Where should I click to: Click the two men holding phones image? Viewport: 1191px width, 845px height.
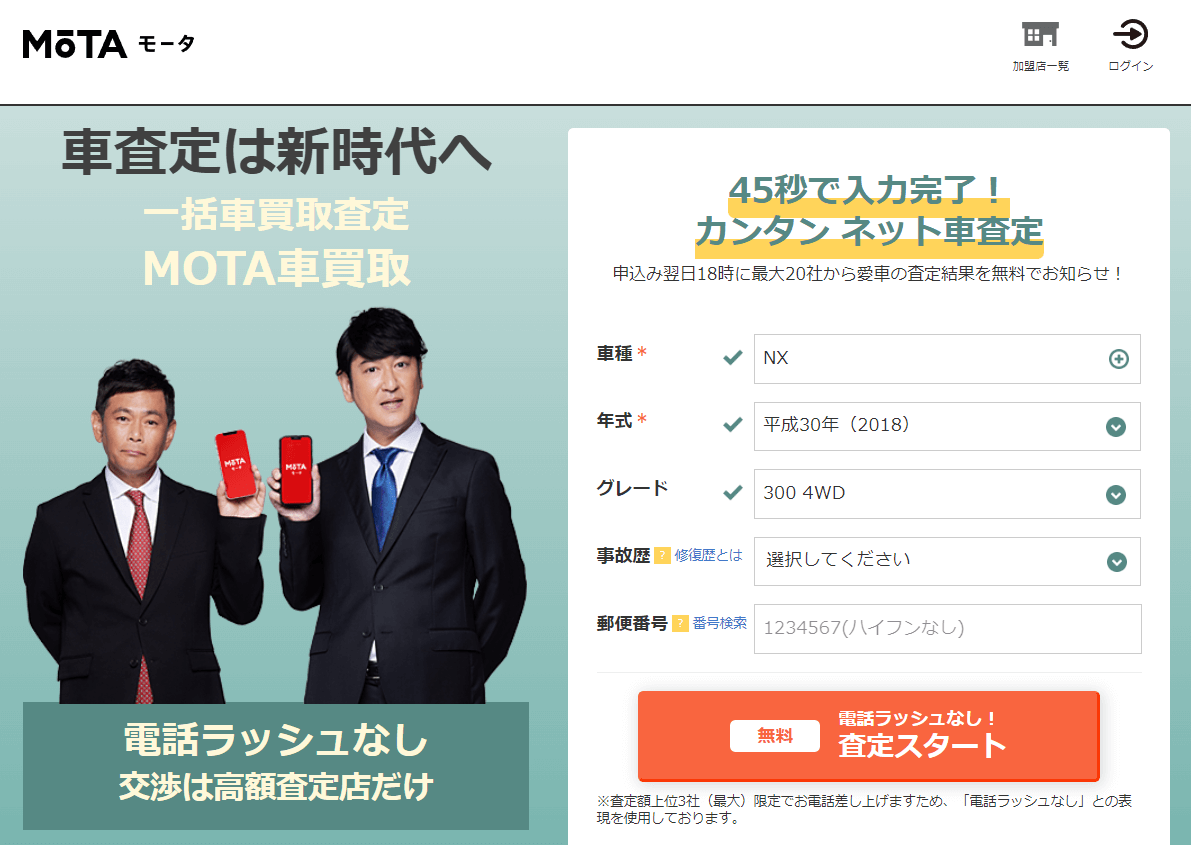[276, 505]
